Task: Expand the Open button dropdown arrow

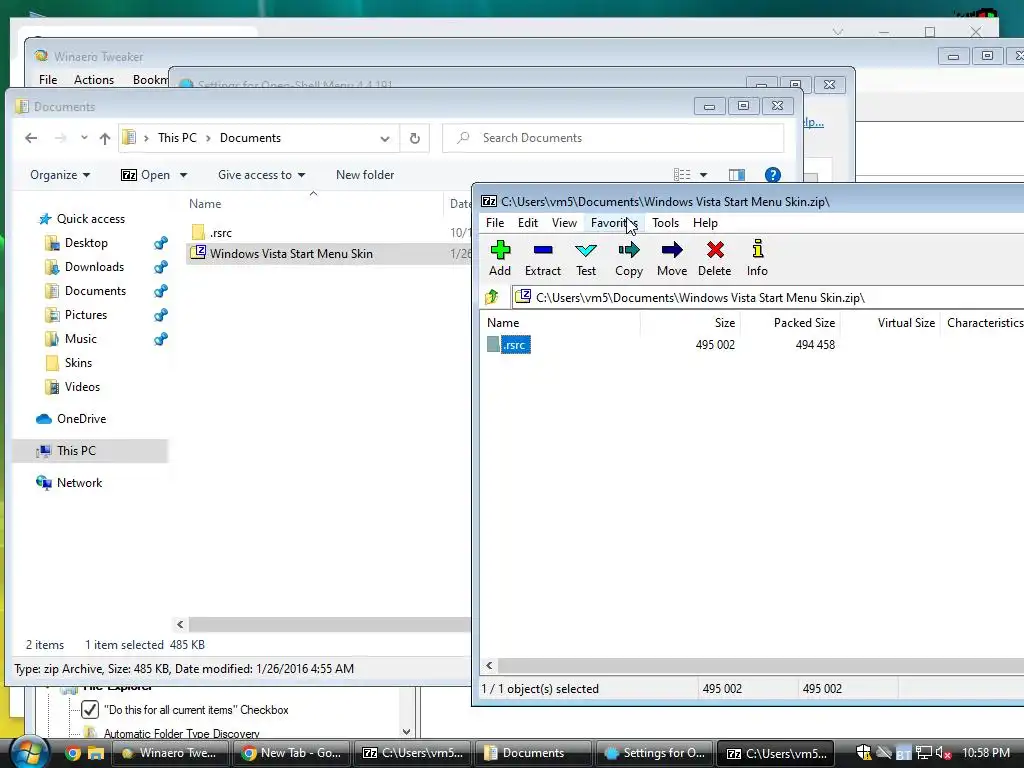Action: pyautogui.click(x=184, y=175)
